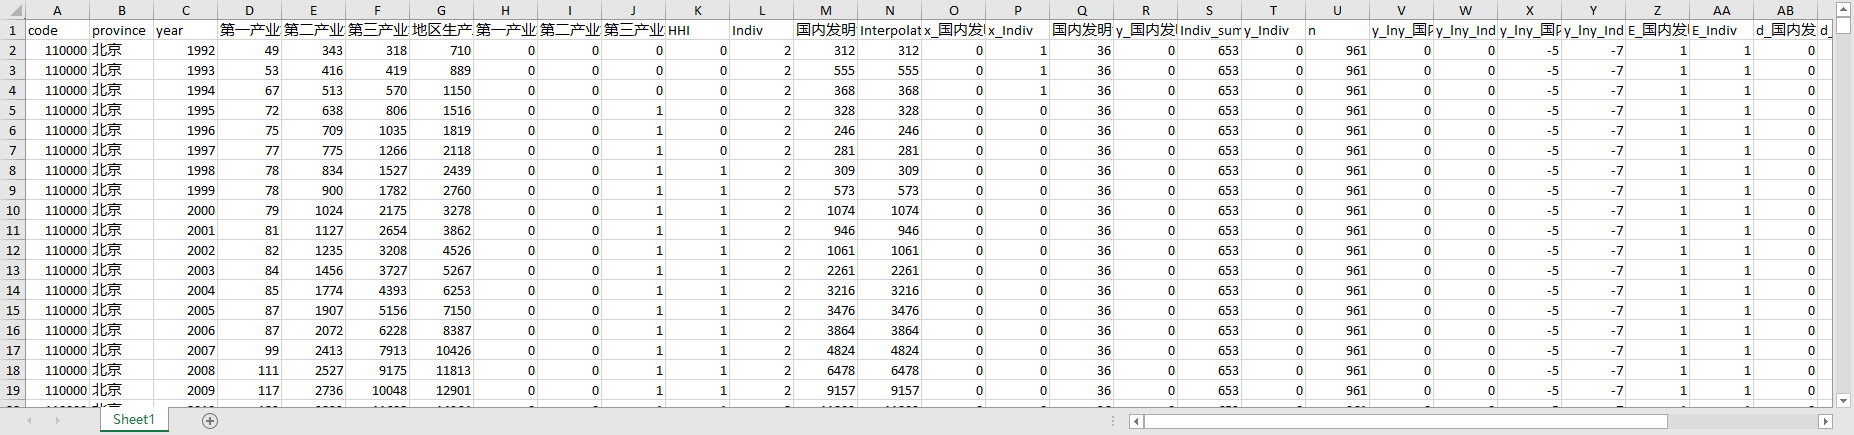
Task: Click the Select All corner triangle
Action: 12,10
